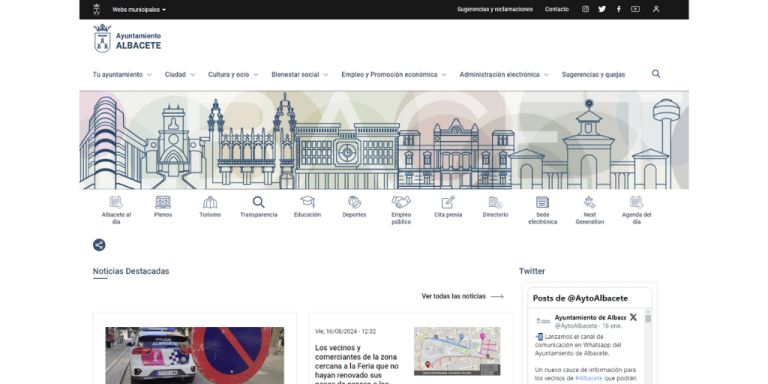Open the police car news thumbnail

point(194,356)
